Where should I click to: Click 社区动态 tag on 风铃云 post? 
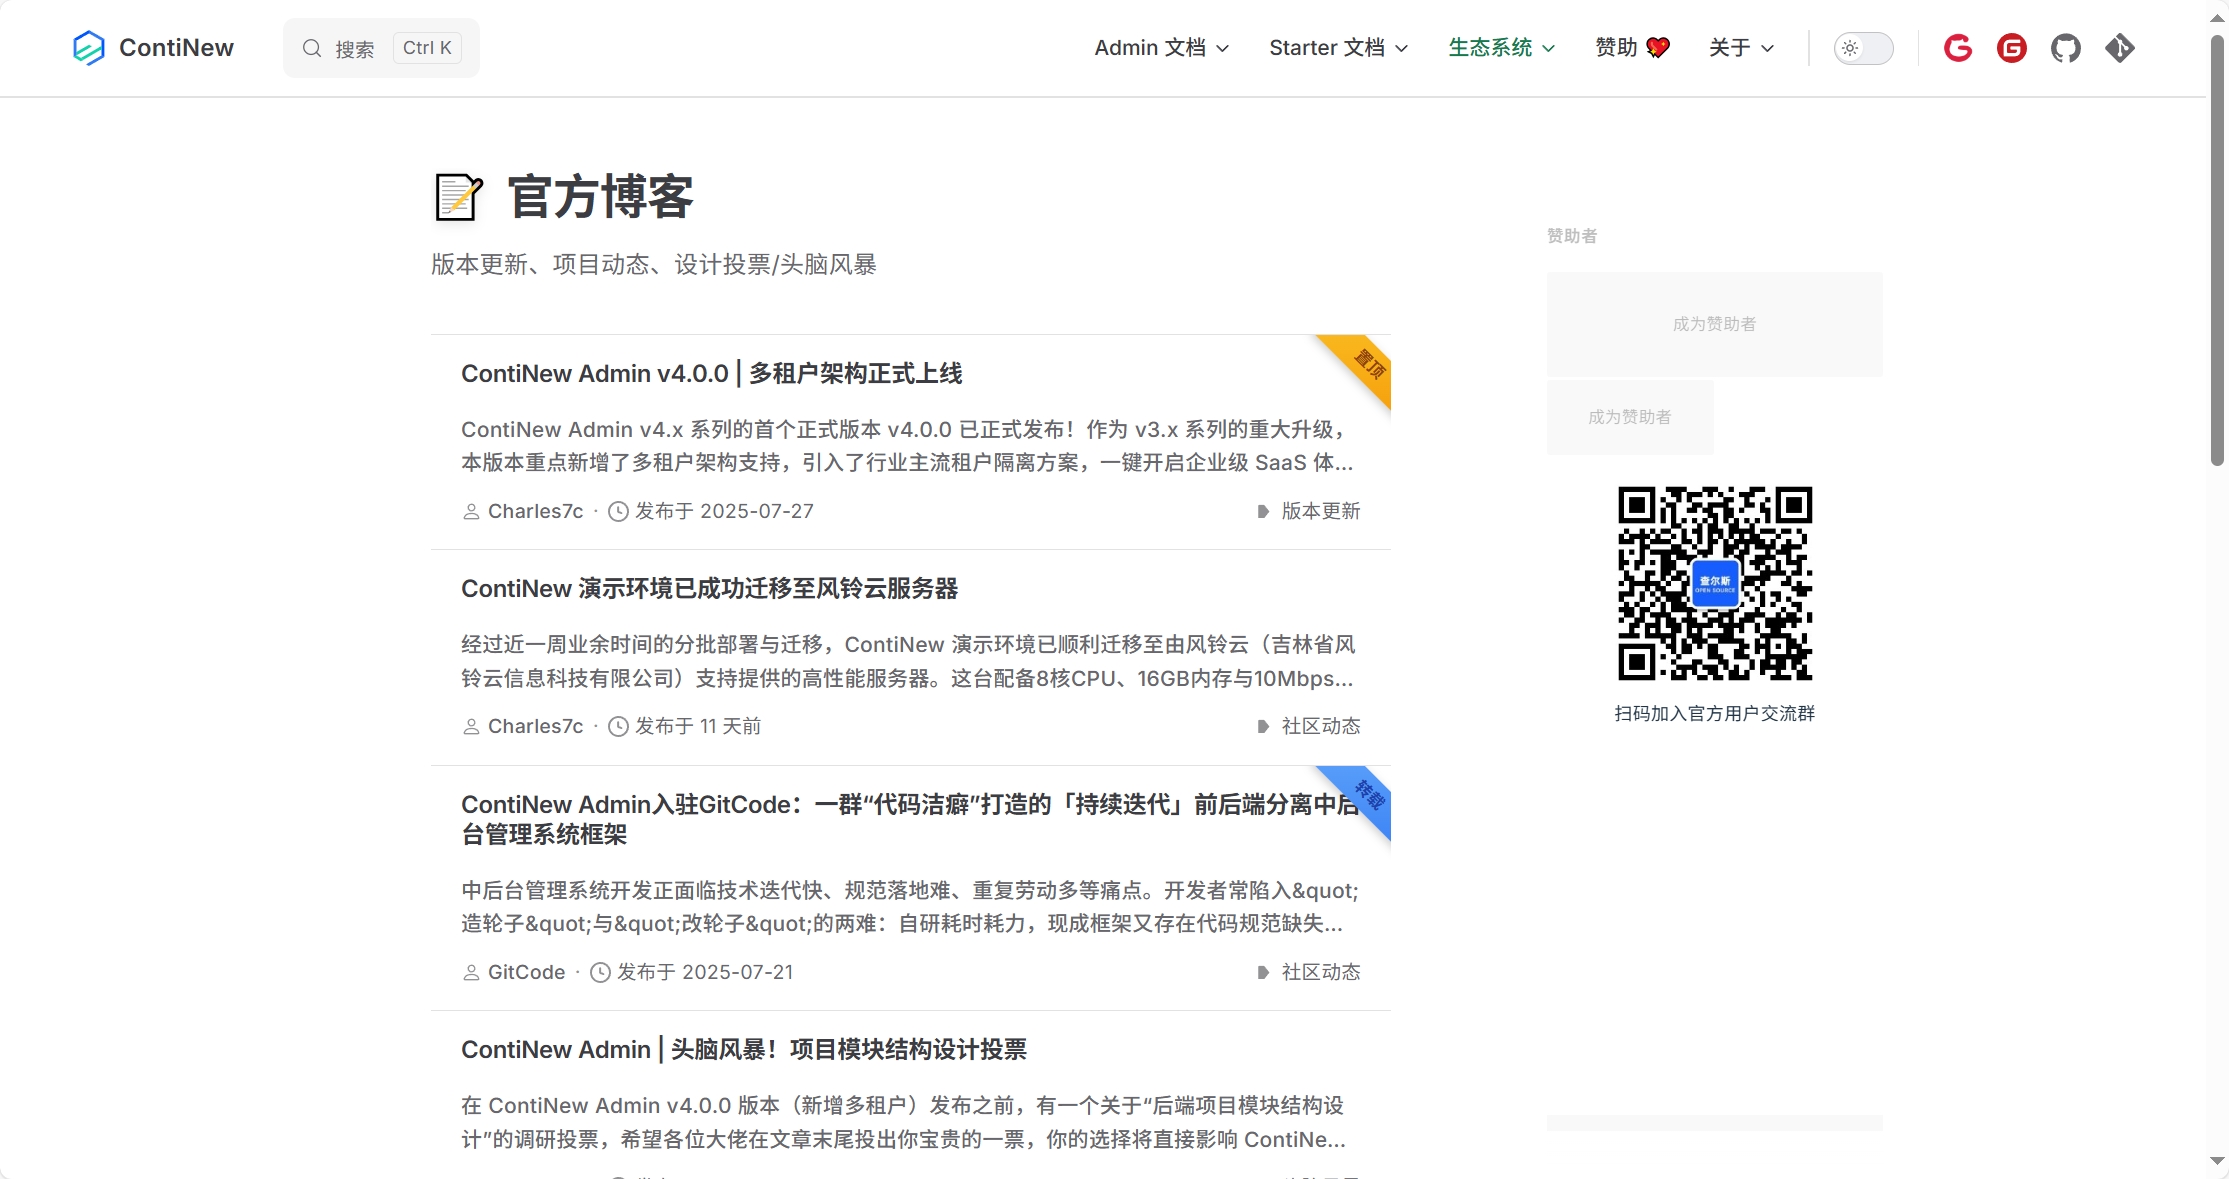pyautogui.click(x=1320, y=727)
